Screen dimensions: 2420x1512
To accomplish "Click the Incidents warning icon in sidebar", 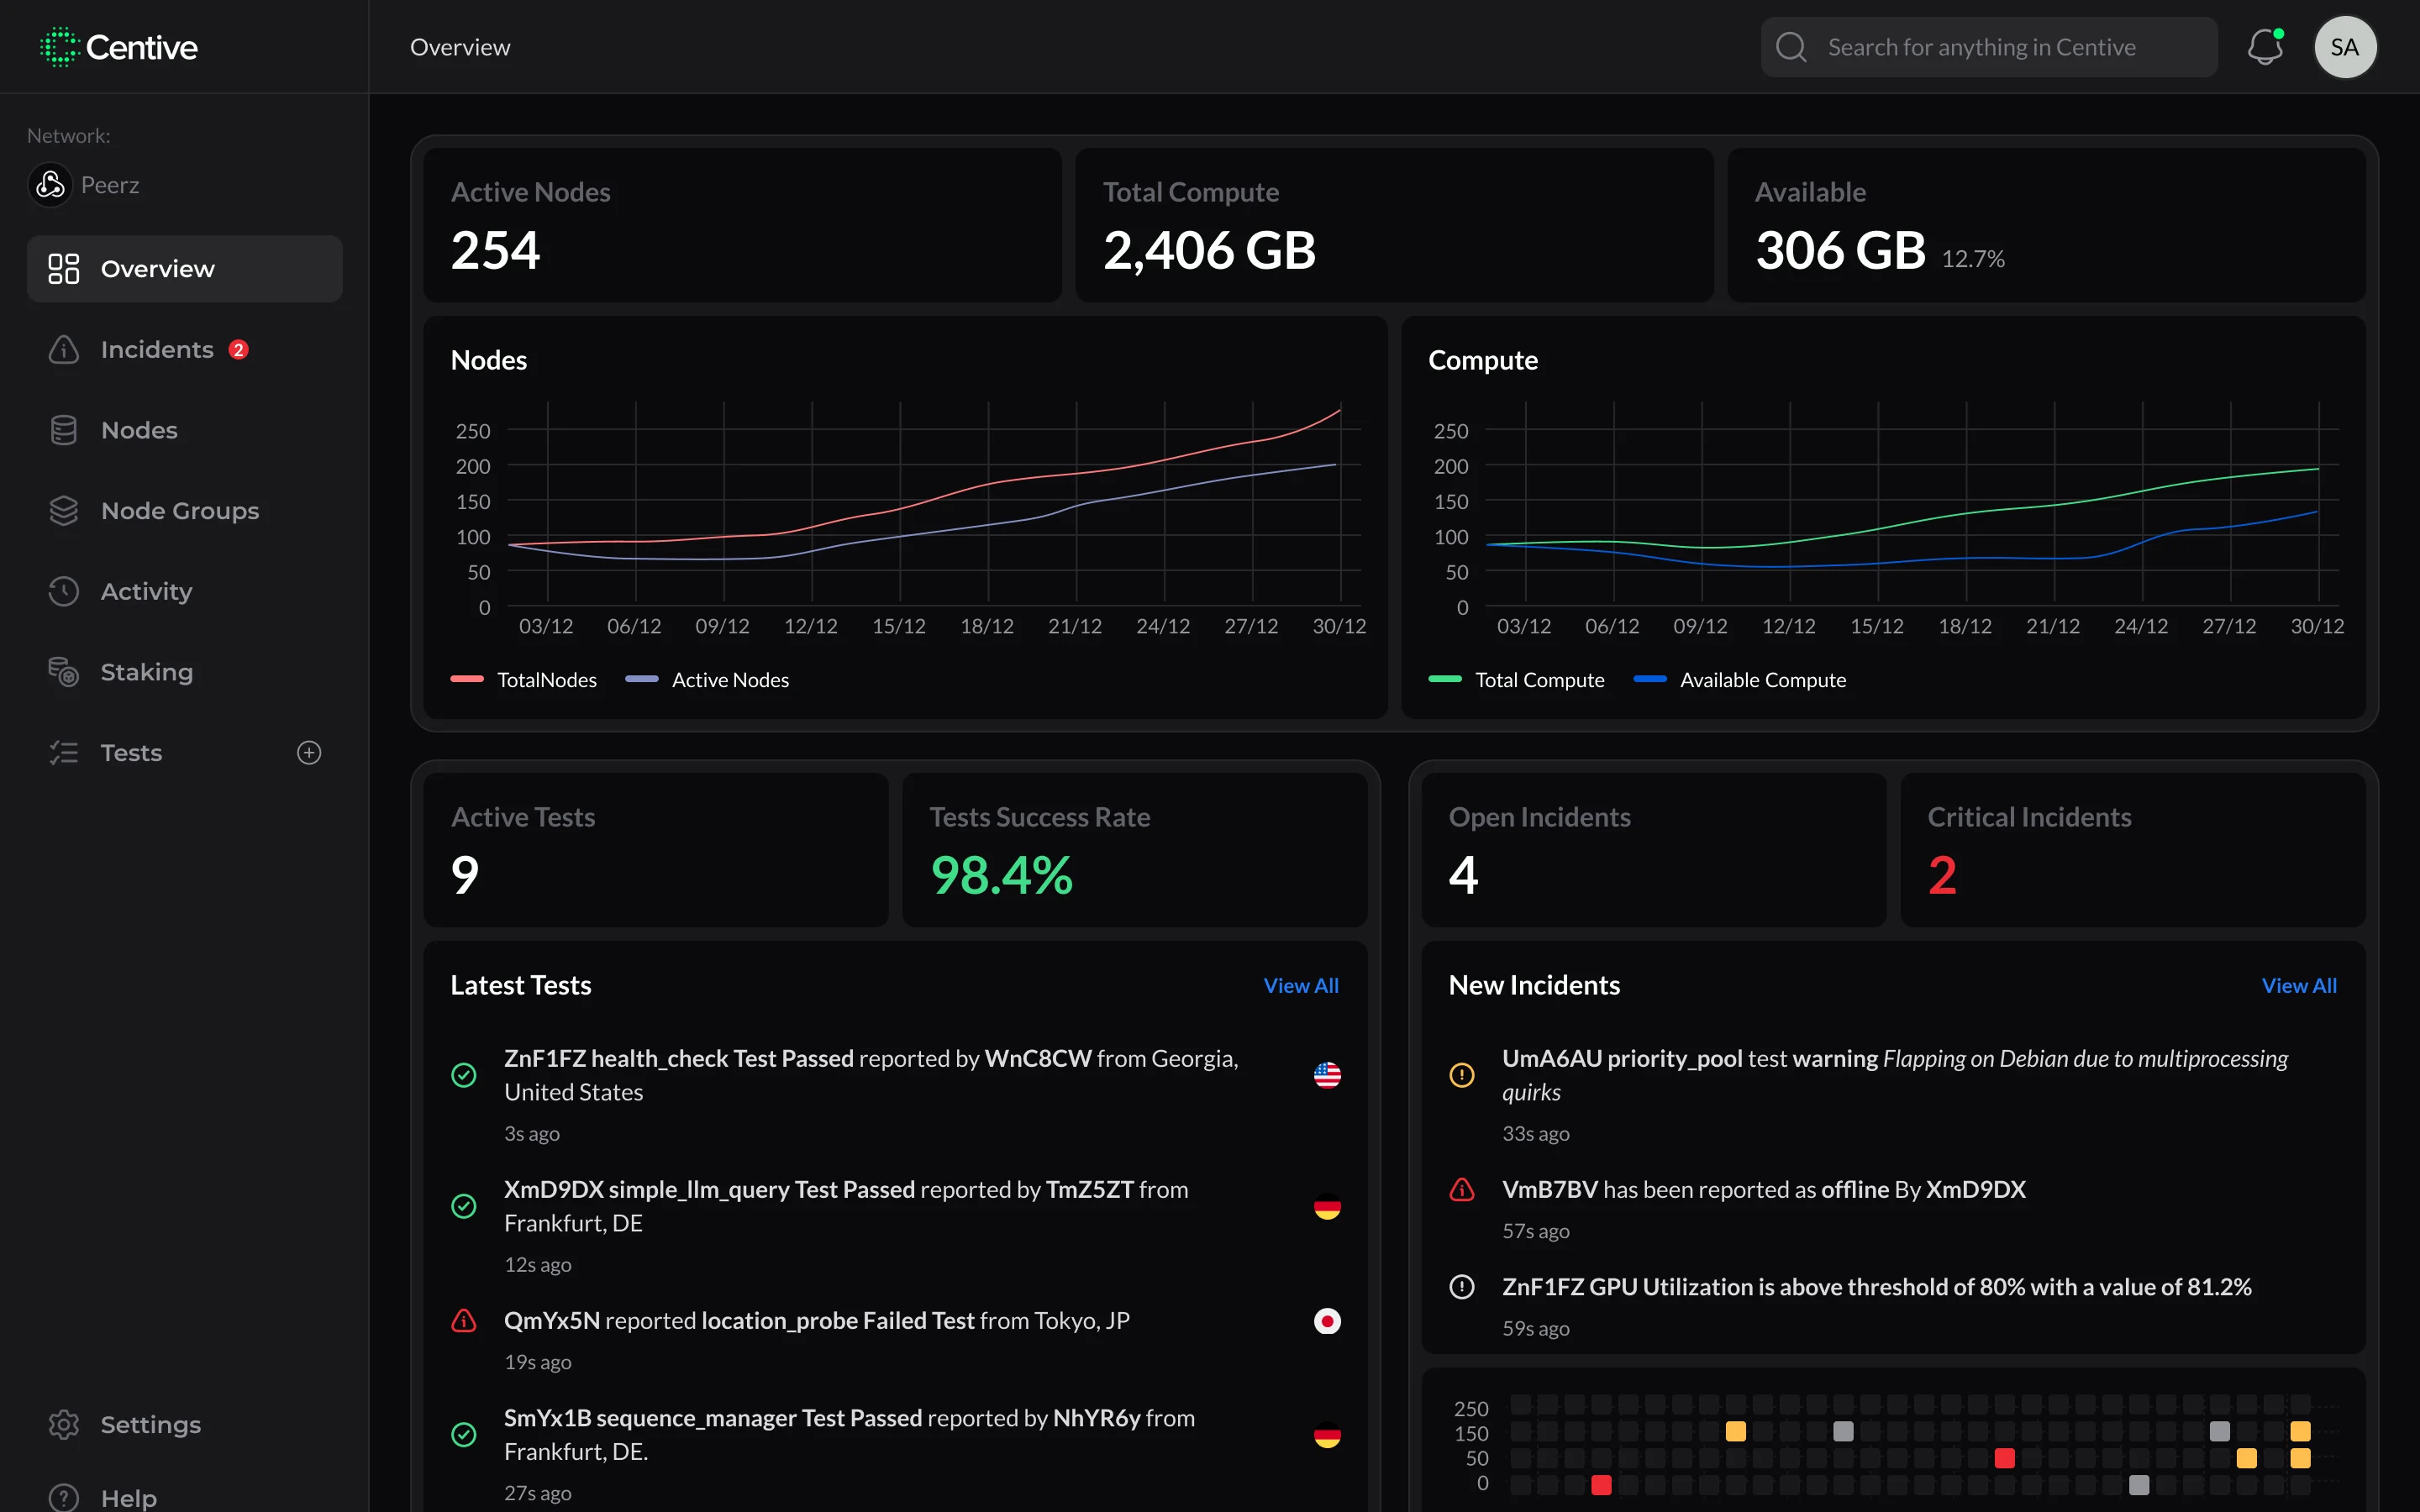I will click(64, 350).
